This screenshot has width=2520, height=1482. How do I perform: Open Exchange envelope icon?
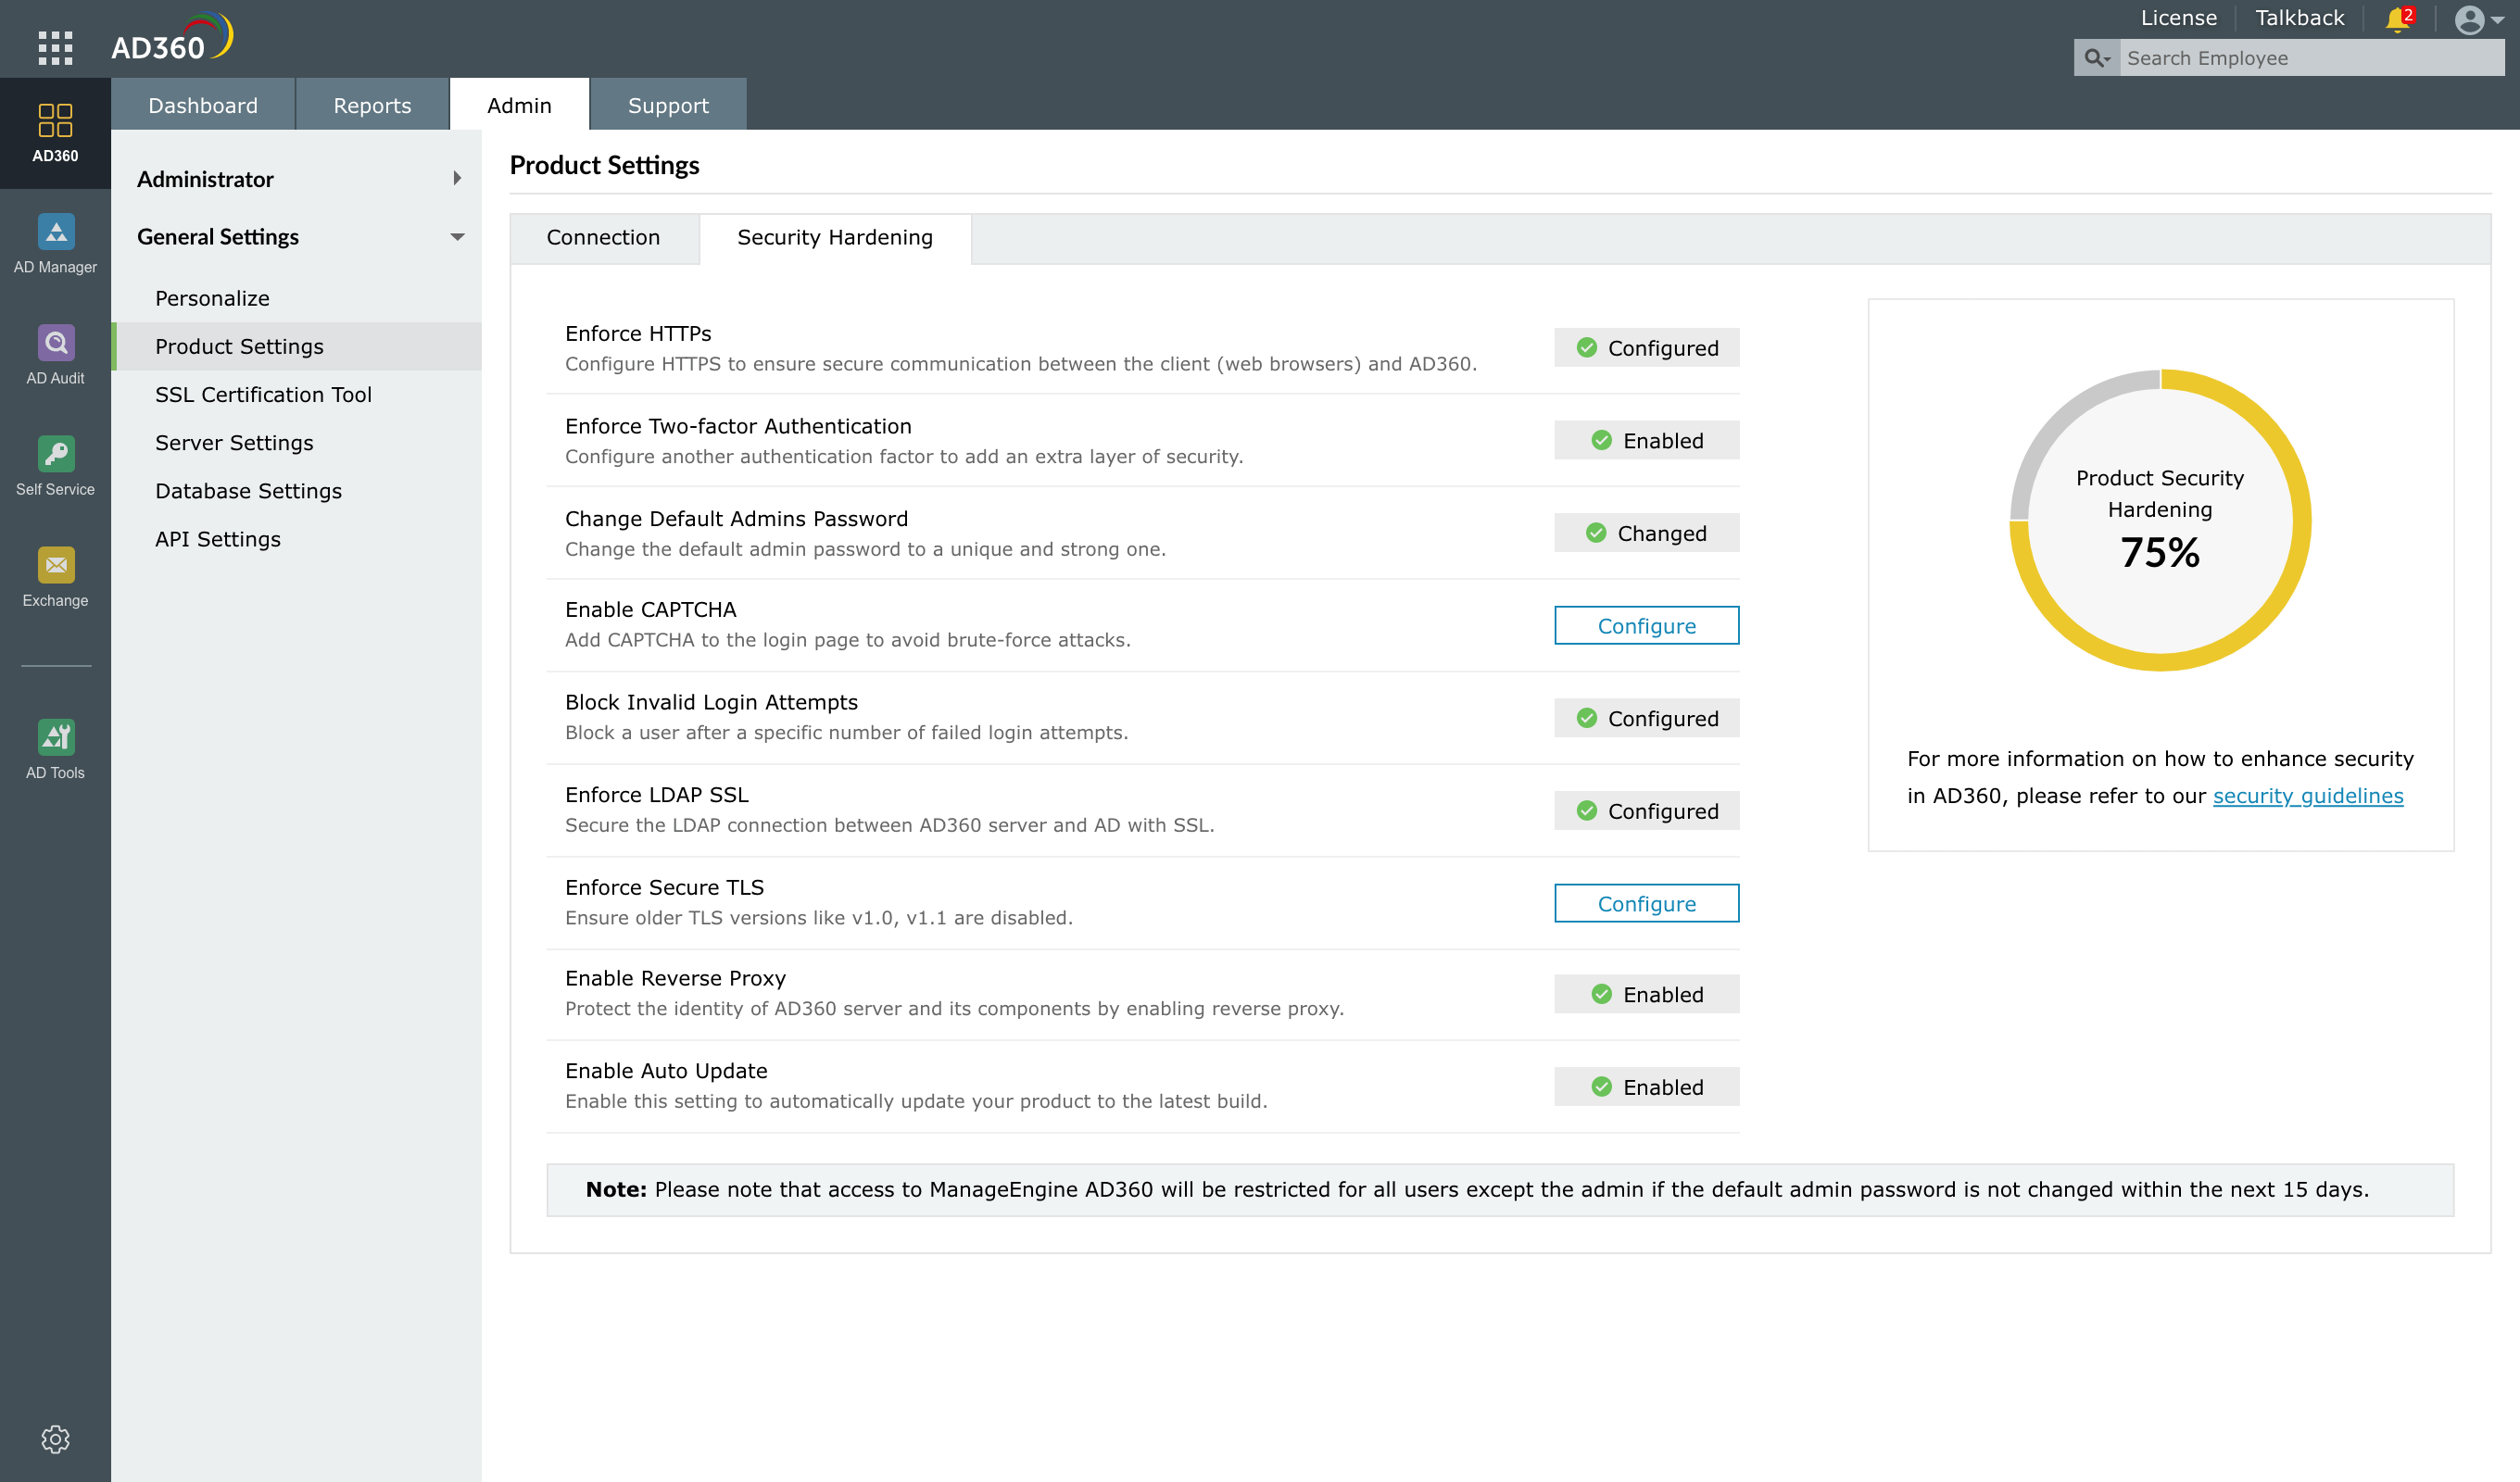click(55, 577)
